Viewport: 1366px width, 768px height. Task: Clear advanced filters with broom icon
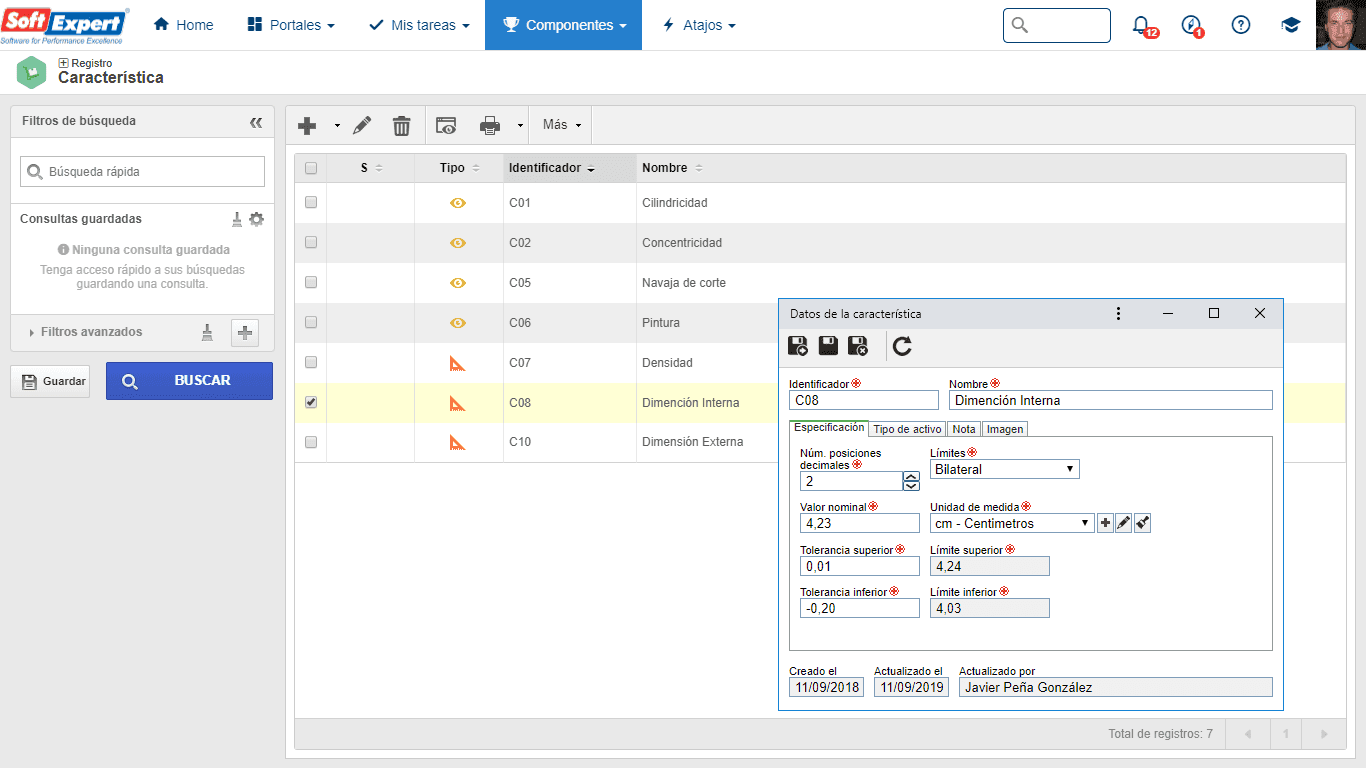point(207,332)
